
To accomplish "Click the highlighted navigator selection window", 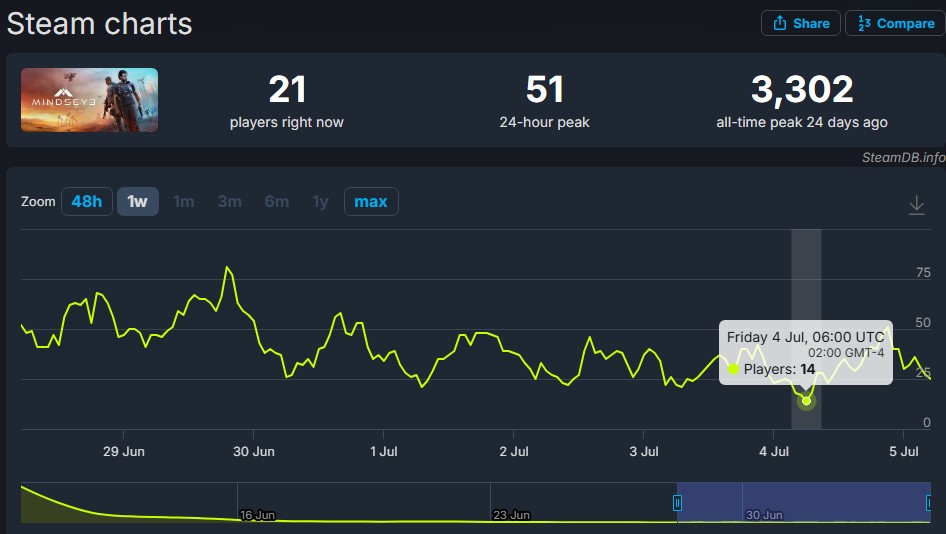I will coord(804,503).
